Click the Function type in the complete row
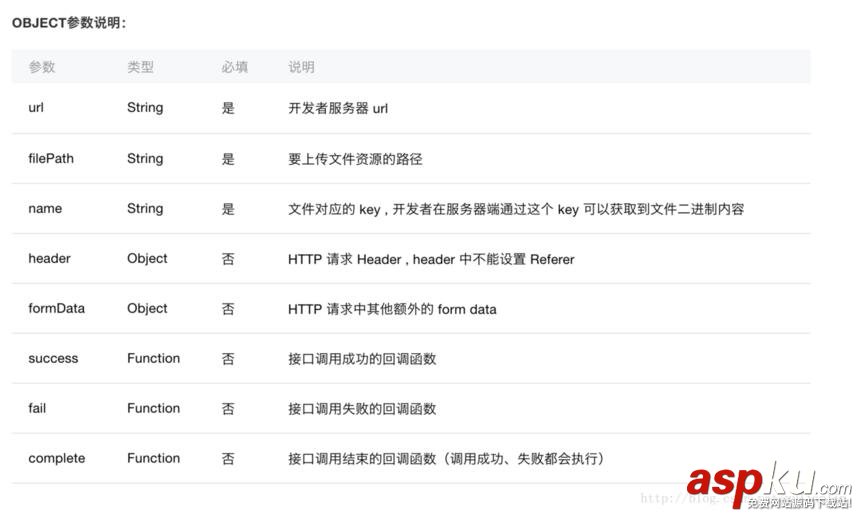Screen dimensions: 857x515 [154, 458]
